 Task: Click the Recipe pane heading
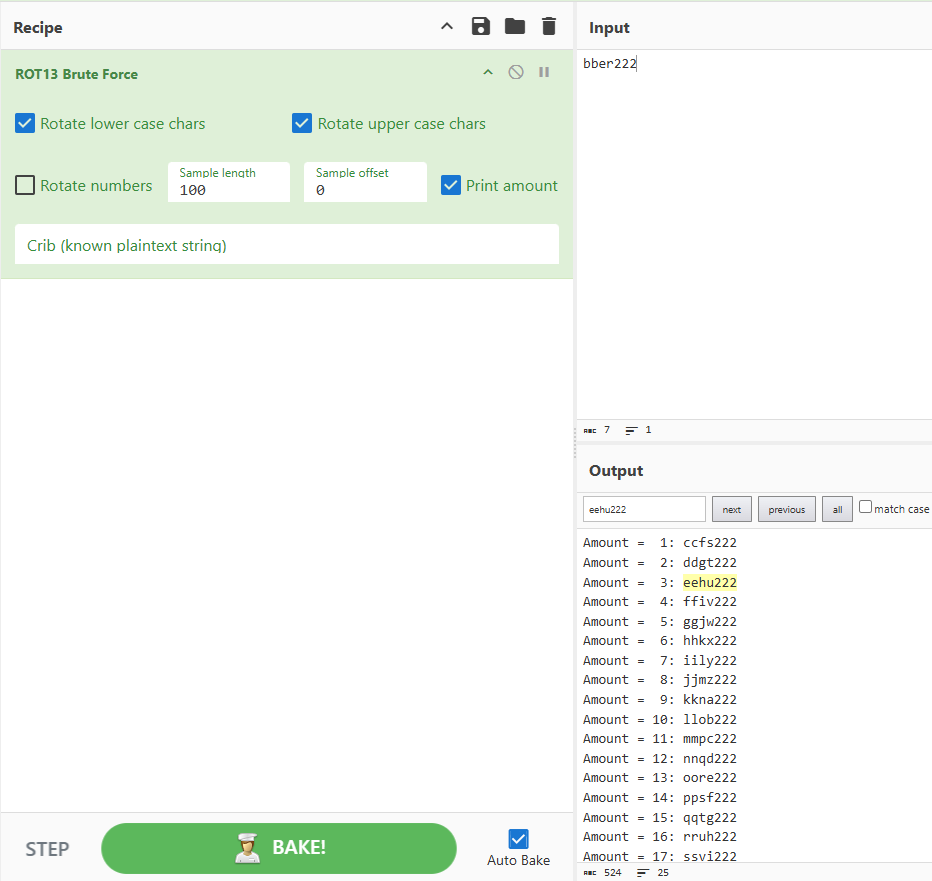(38, 28)
